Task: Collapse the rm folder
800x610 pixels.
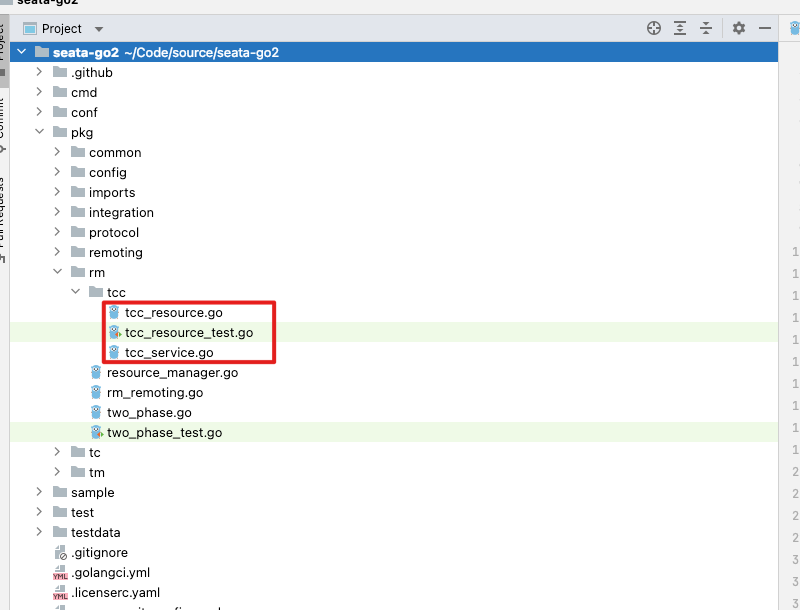Action: (x=58, y=271)
